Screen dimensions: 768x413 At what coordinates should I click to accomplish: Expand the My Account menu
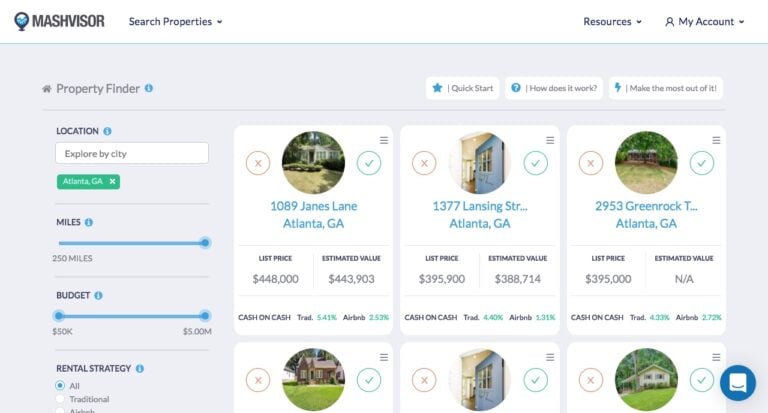(705, 22)
